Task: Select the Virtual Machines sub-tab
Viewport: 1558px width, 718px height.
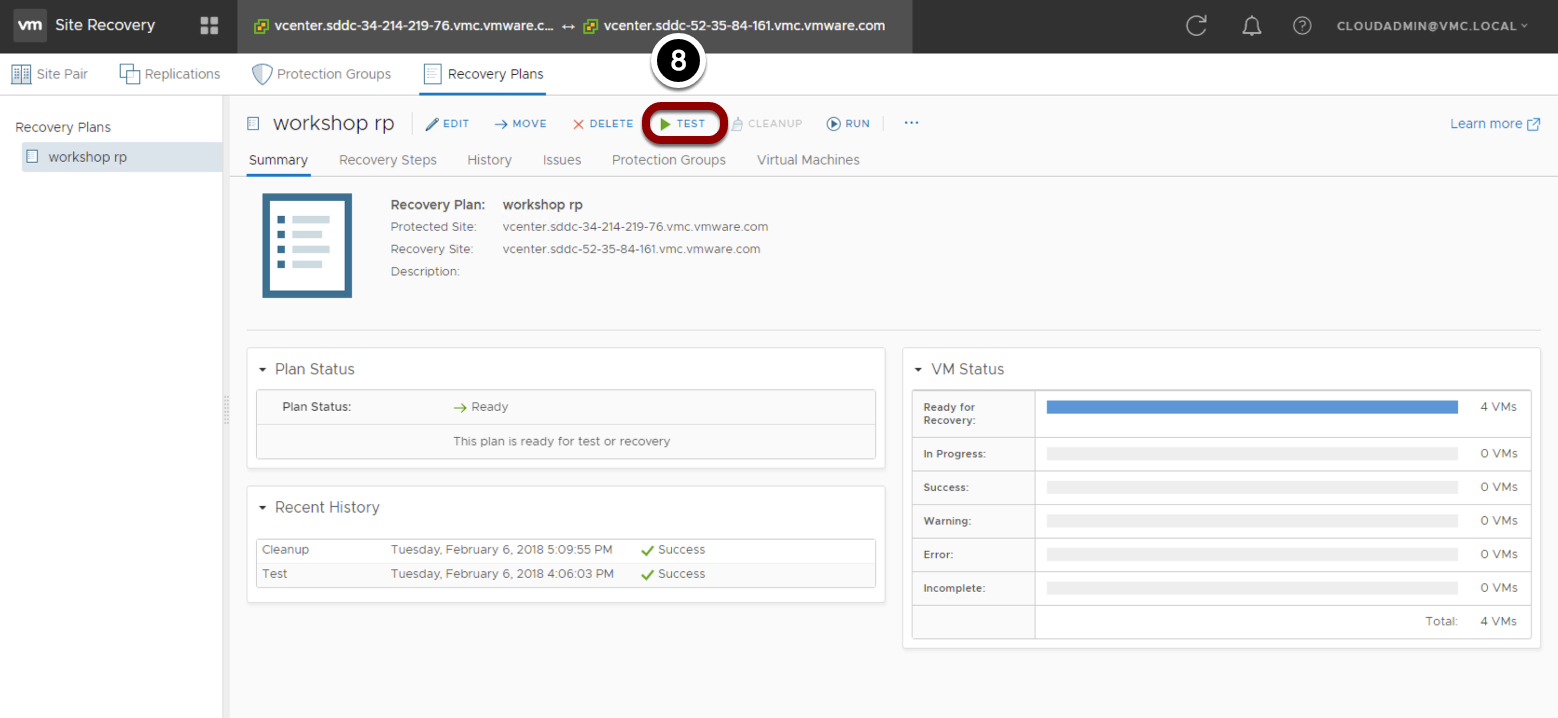Action: pos(808,160)
